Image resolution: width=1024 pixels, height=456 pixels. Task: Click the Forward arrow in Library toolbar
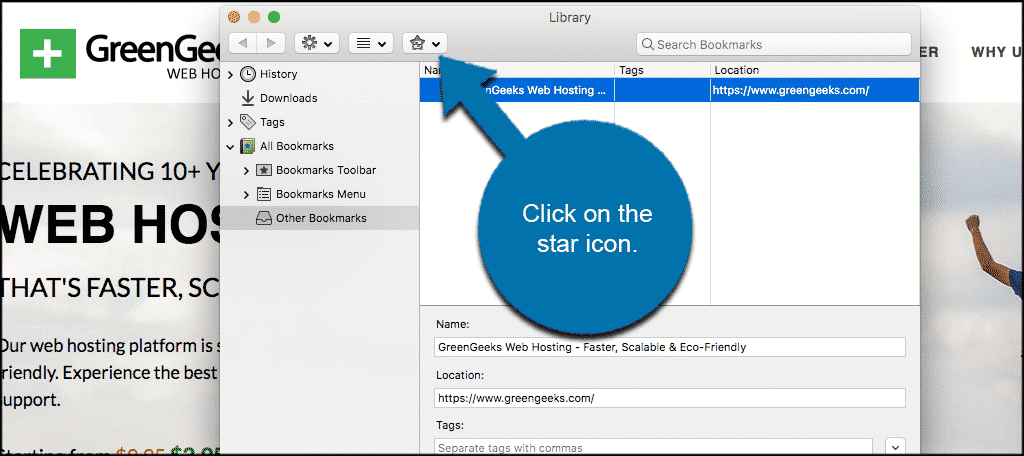(x=272, y=43)
